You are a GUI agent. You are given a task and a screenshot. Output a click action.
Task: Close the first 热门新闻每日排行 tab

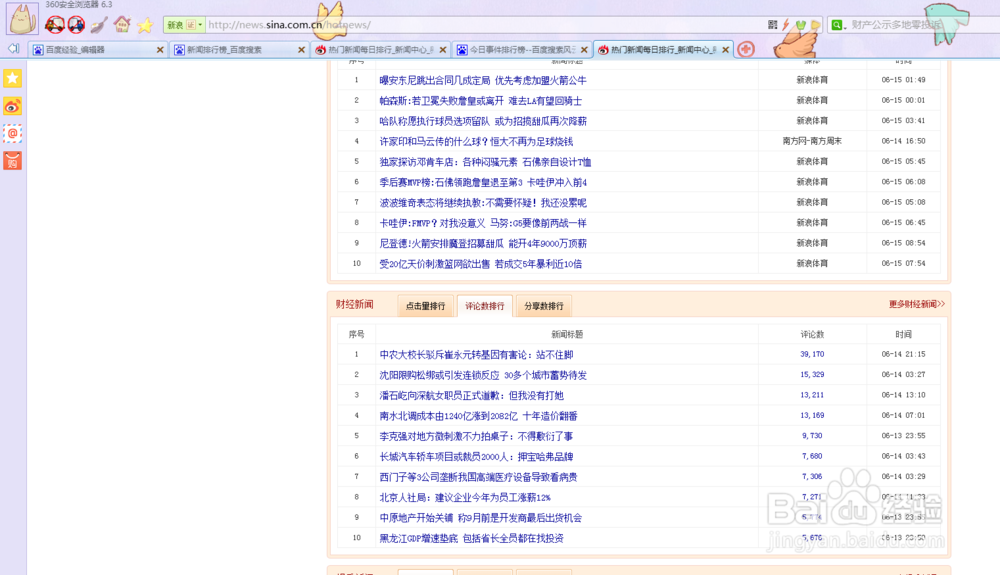(x=443, y=50)
